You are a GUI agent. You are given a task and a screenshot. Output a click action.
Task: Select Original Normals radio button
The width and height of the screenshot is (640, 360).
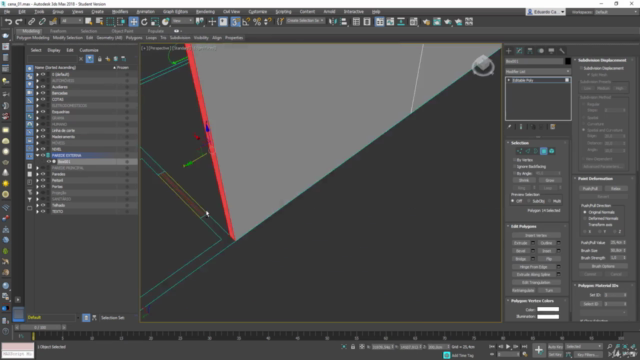pyautogui.click(x=585, y=212)
